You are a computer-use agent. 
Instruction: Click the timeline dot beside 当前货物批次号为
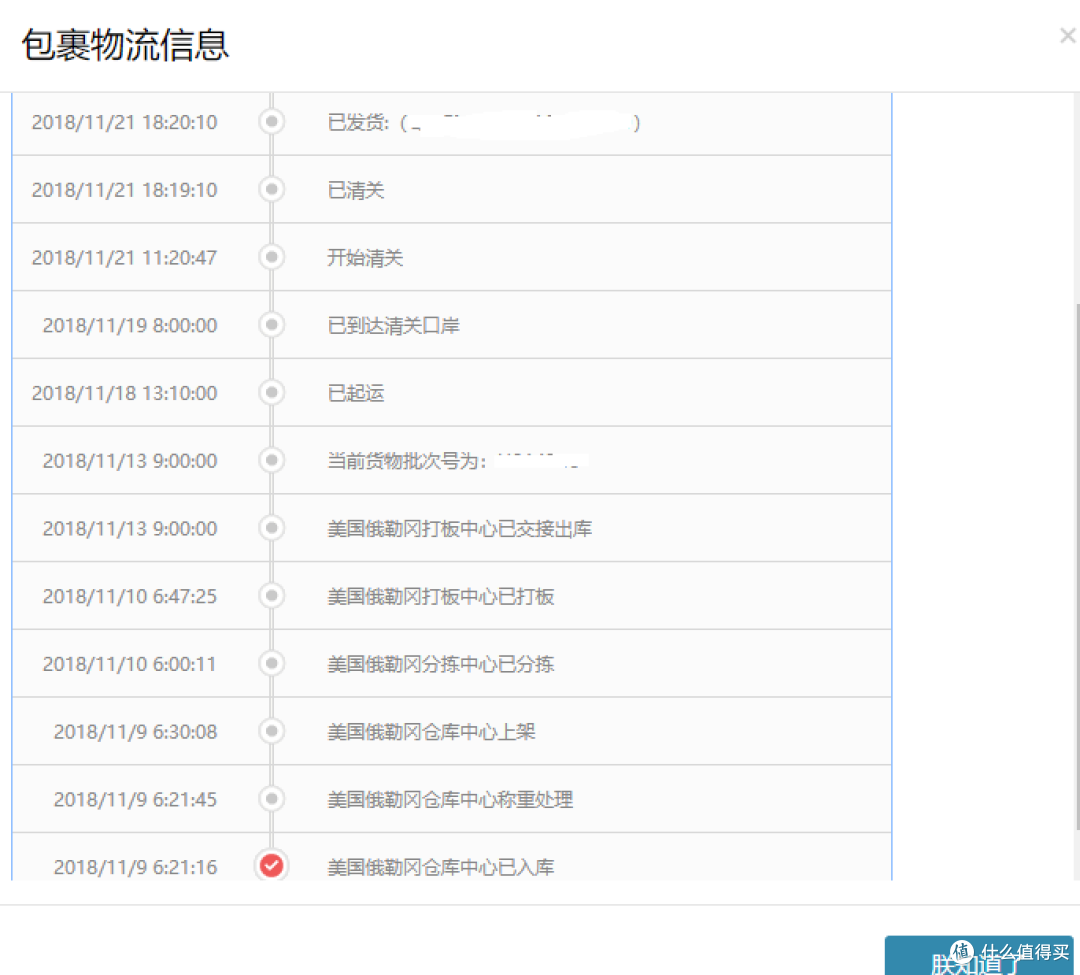pos(271,460)
